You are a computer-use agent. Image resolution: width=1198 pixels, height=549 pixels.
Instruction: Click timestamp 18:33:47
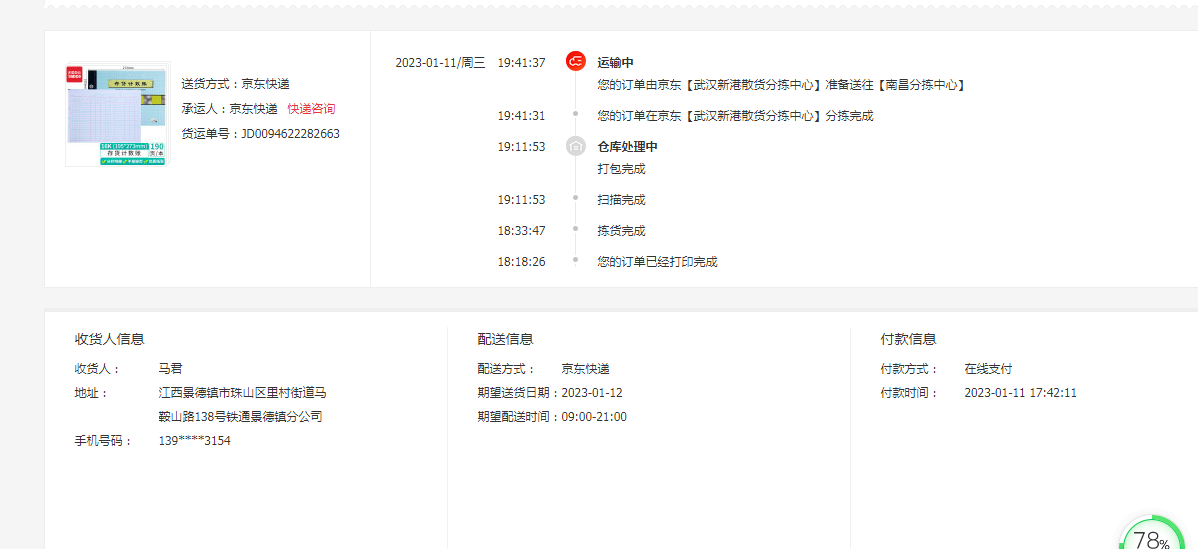point(521,231)
